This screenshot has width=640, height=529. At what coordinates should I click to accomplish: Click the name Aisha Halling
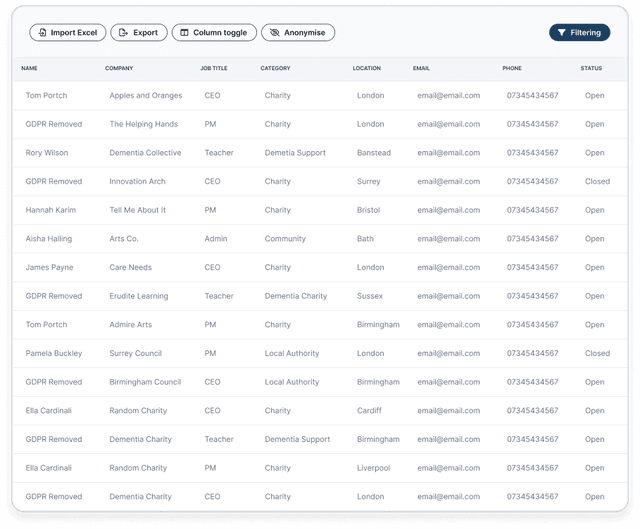[x=49, y=239]
